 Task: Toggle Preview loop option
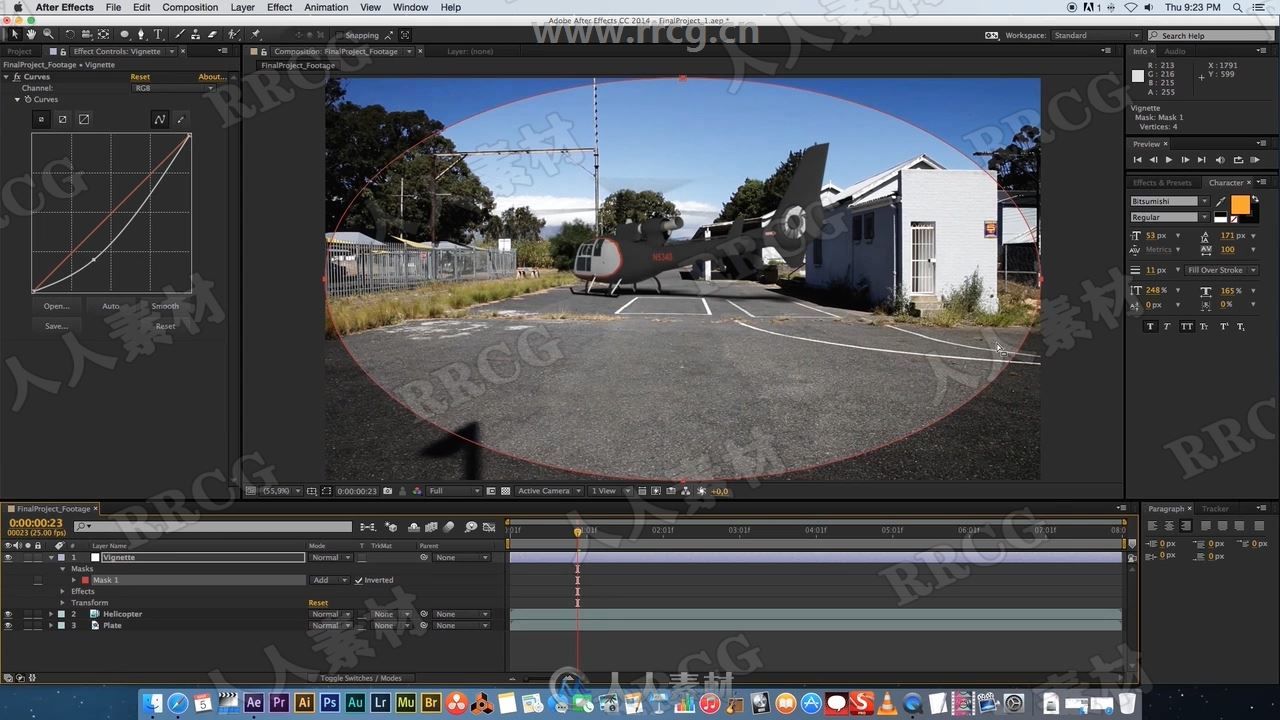point(1238,160)
